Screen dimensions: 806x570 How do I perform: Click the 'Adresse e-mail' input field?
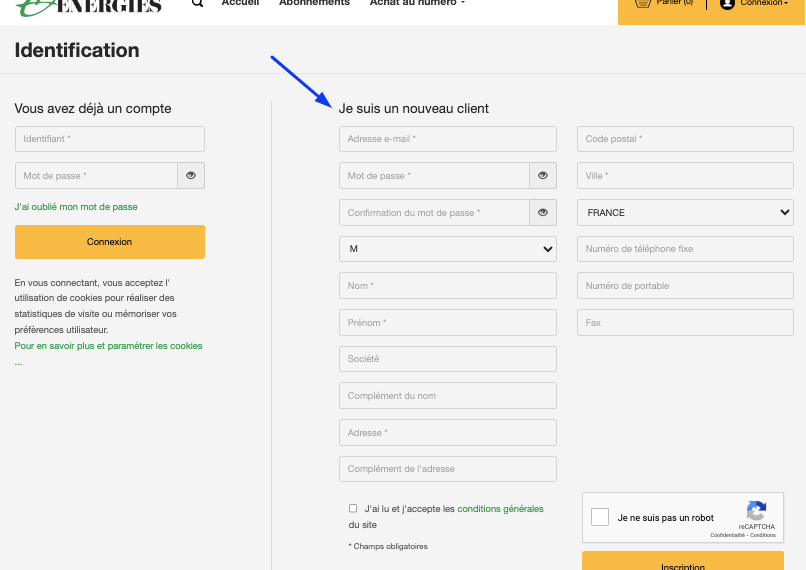[x=448, y=139]
